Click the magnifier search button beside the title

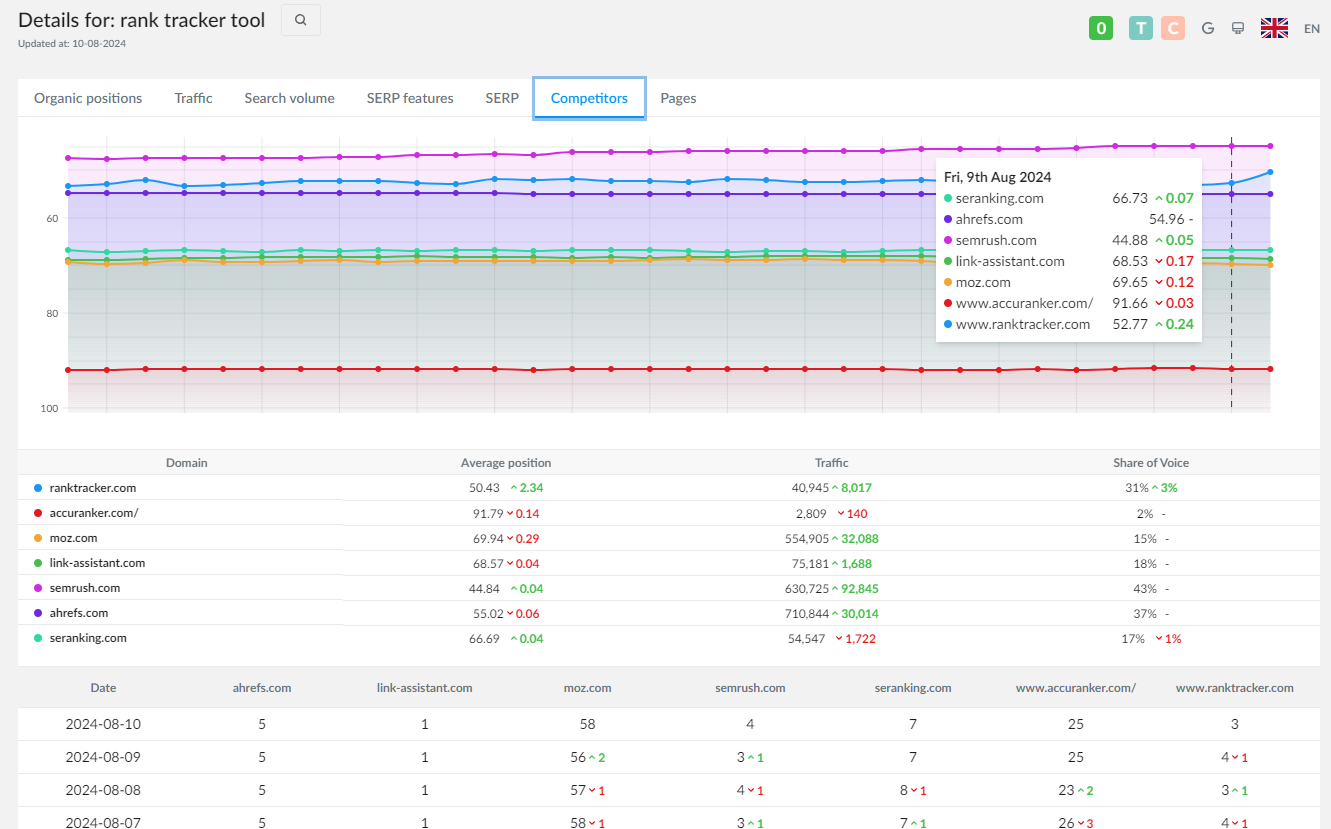click(x=301, y=20)
